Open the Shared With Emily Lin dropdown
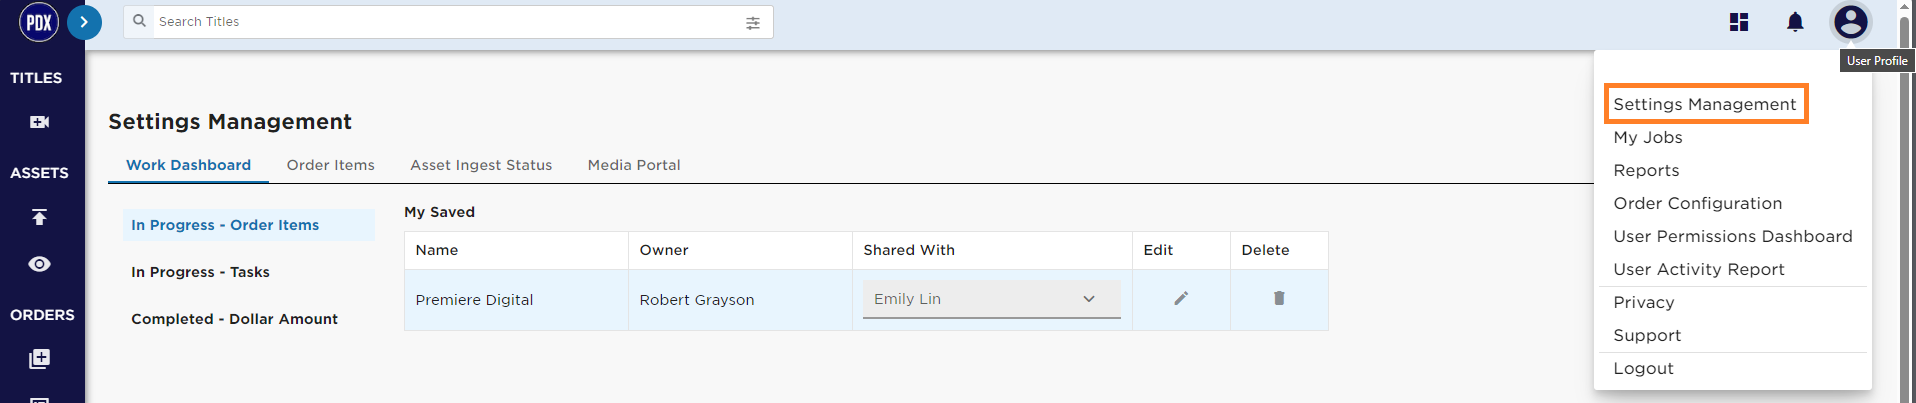The image size is (1916, 403). coord(991,299)
